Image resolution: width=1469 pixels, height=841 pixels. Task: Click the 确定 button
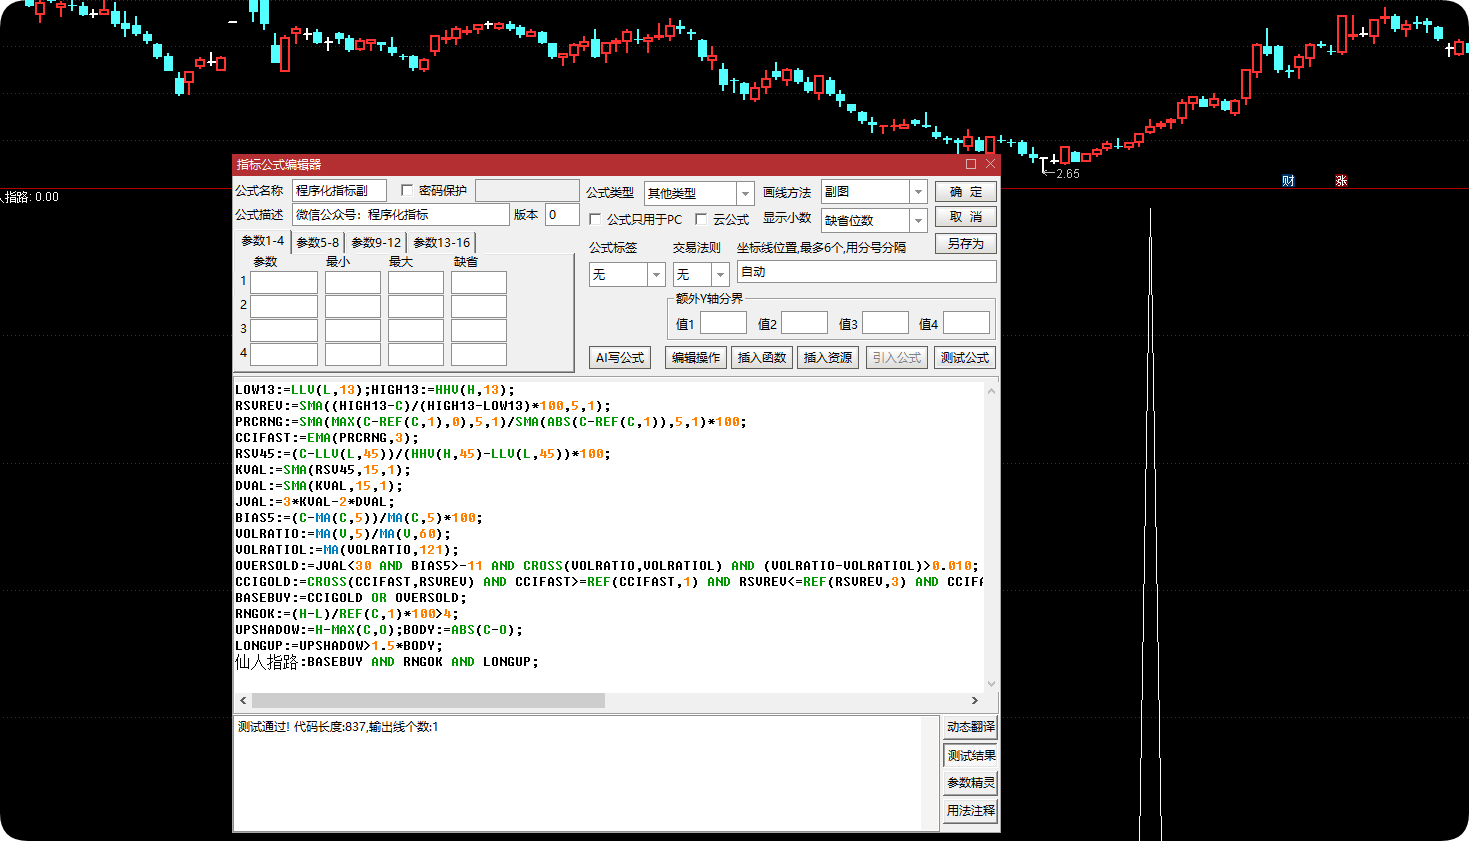click(966, 191)
